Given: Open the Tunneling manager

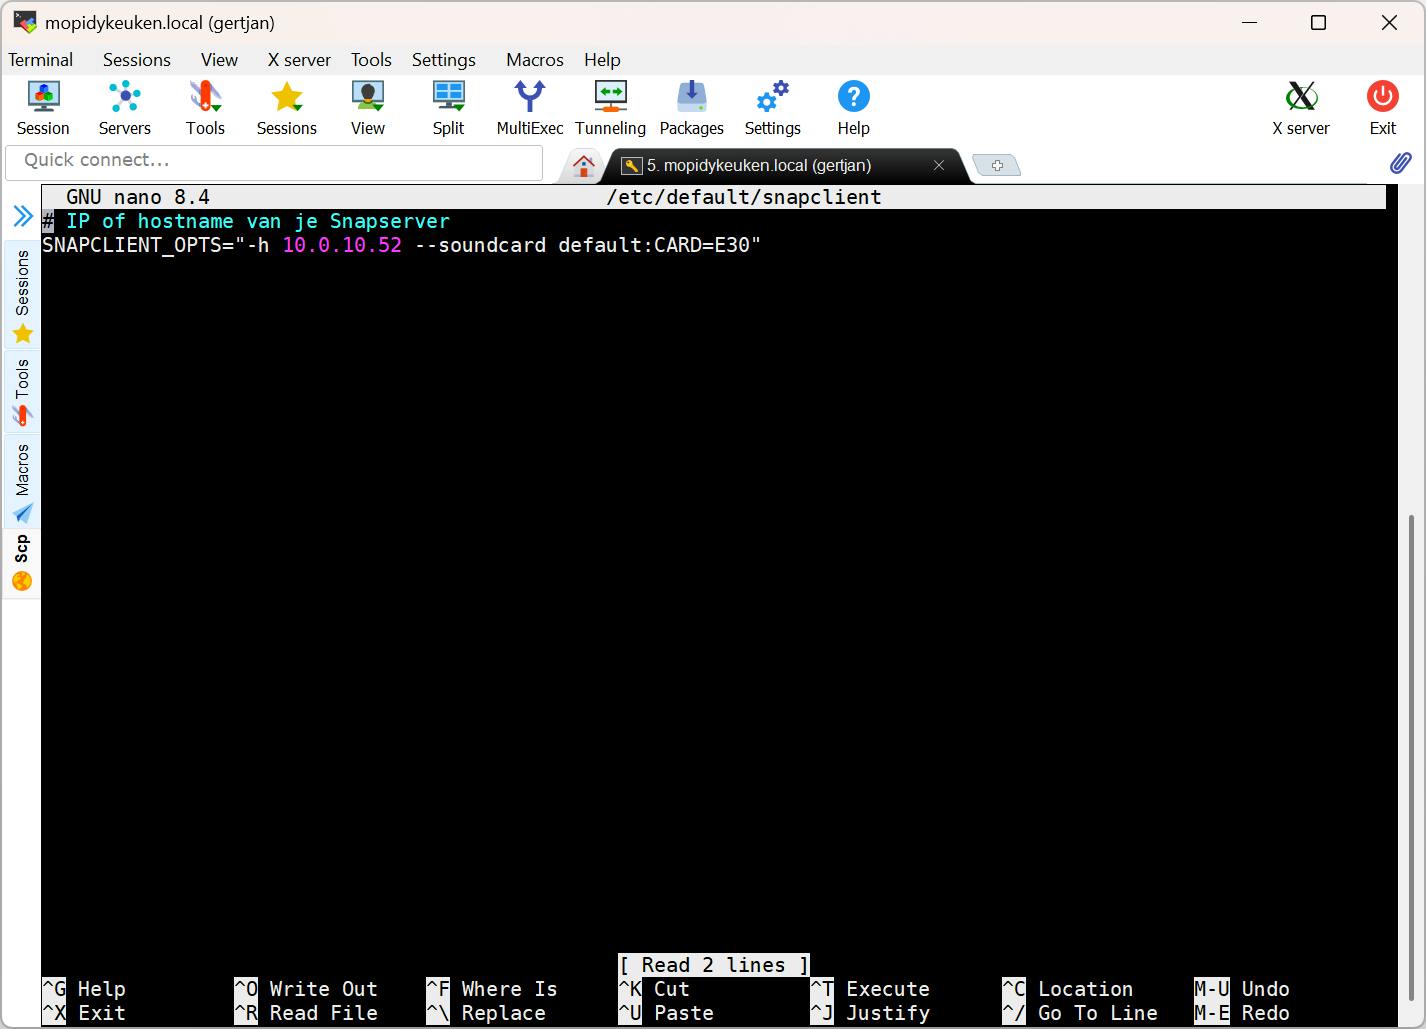Looking at the screenshot, I should [x=610, y=108].
